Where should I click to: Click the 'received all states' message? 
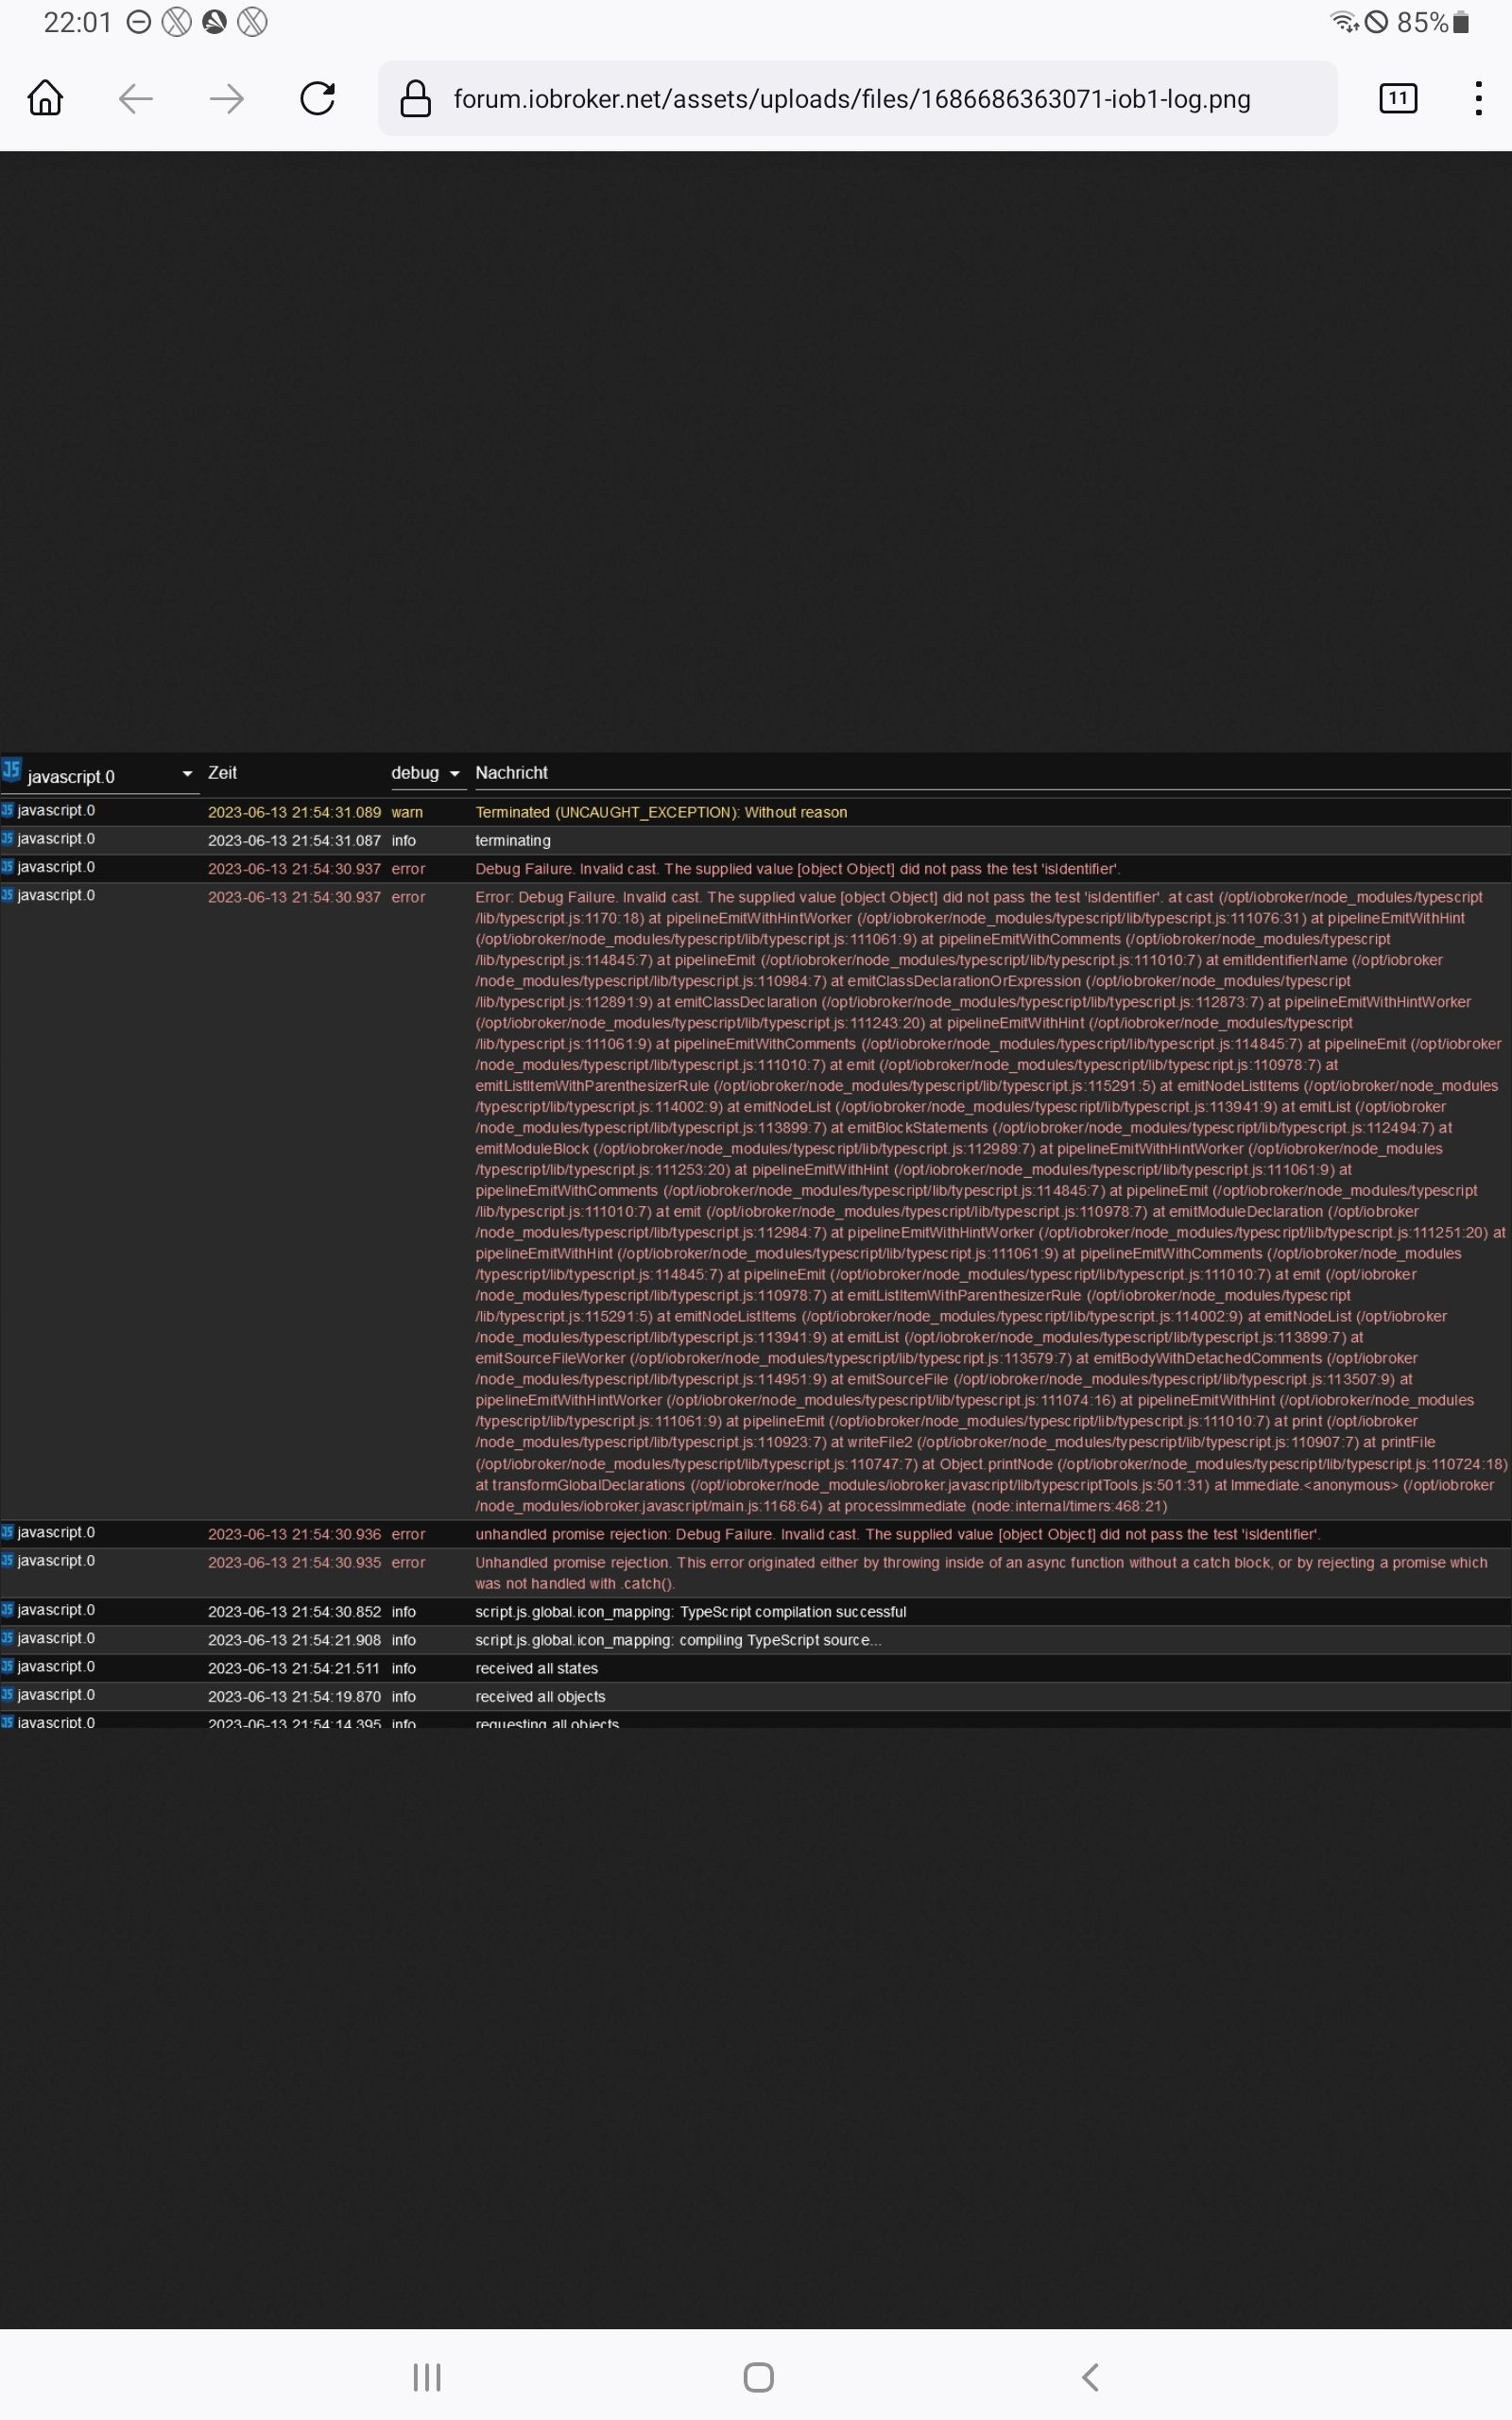point(537,1668)
